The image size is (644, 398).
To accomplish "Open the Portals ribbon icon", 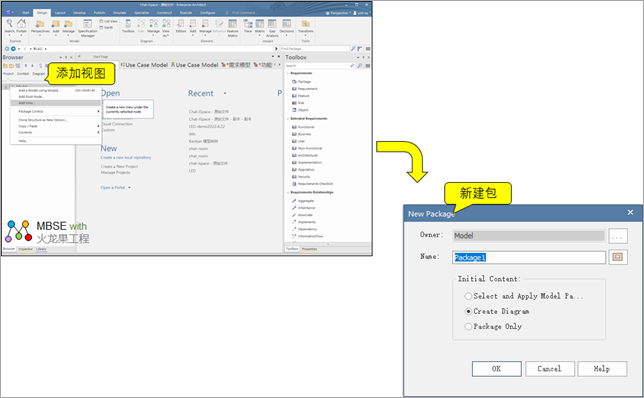I will [21, 27].
